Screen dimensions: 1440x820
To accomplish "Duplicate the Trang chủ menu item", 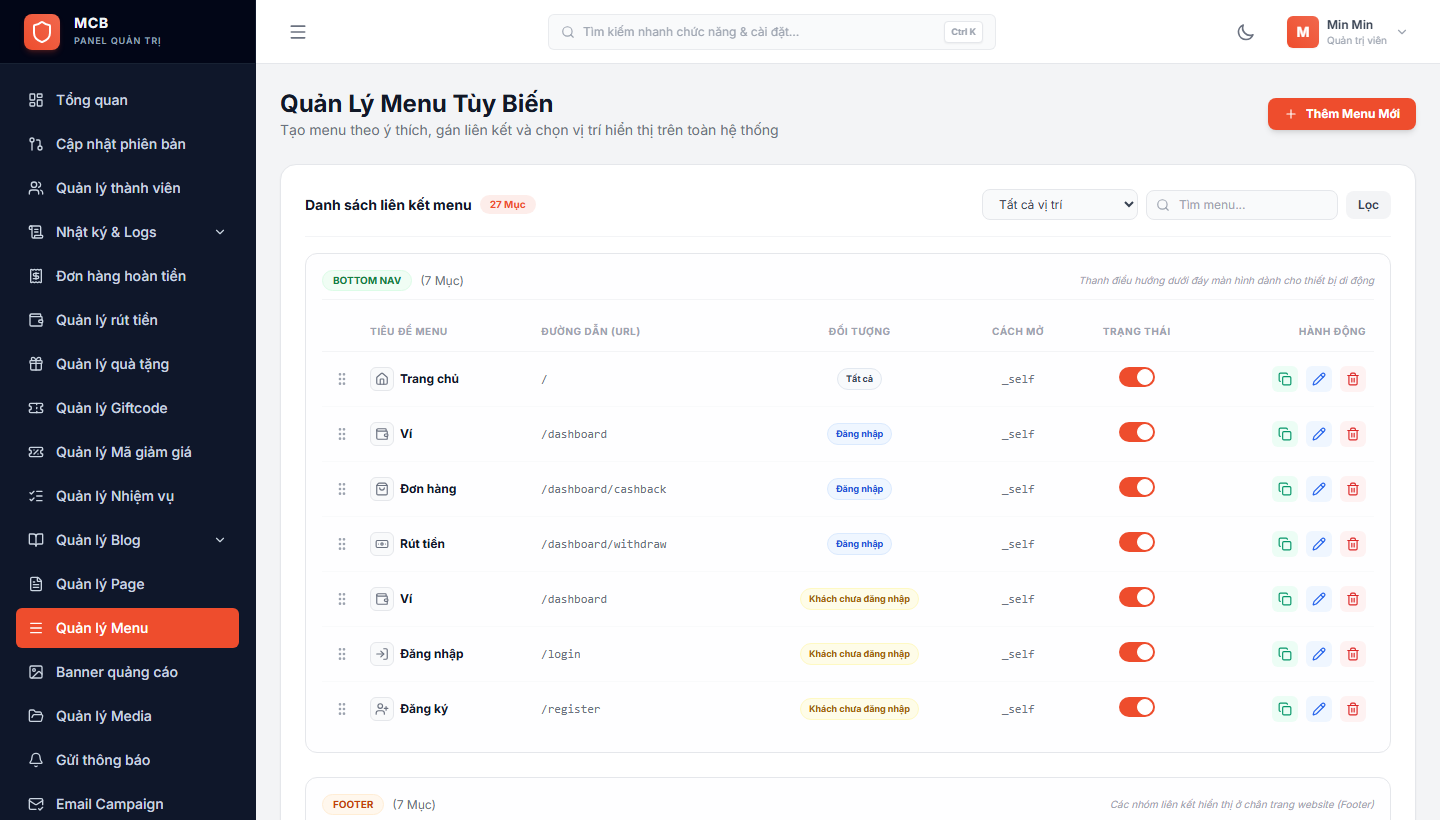I will (1284, 379).
